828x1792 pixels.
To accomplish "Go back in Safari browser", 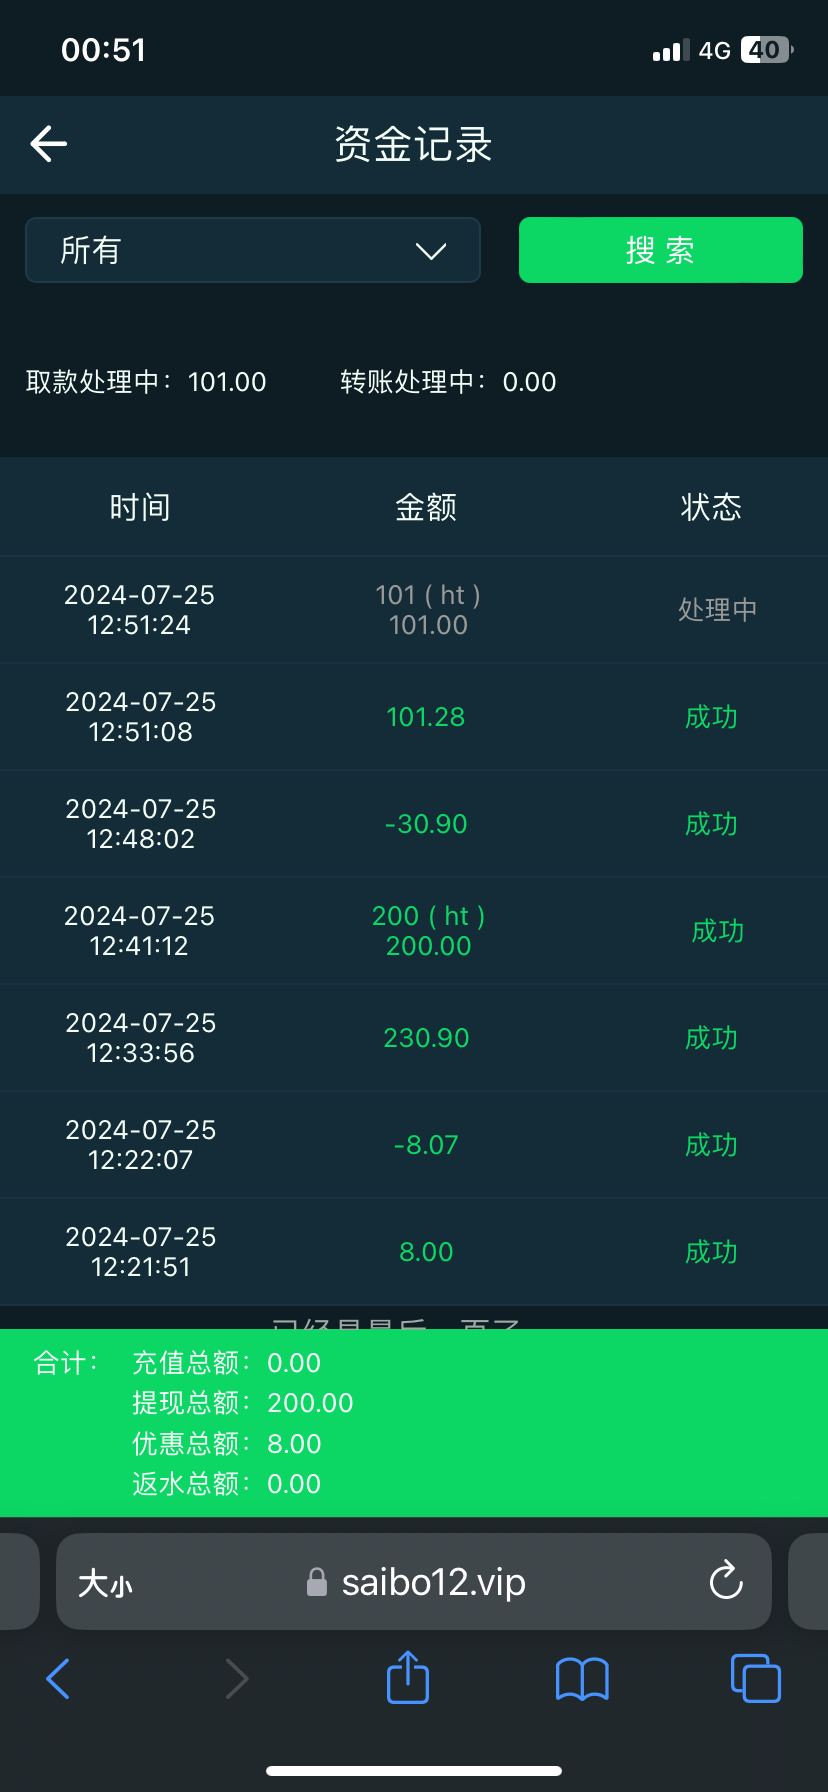I will 58,1678.
